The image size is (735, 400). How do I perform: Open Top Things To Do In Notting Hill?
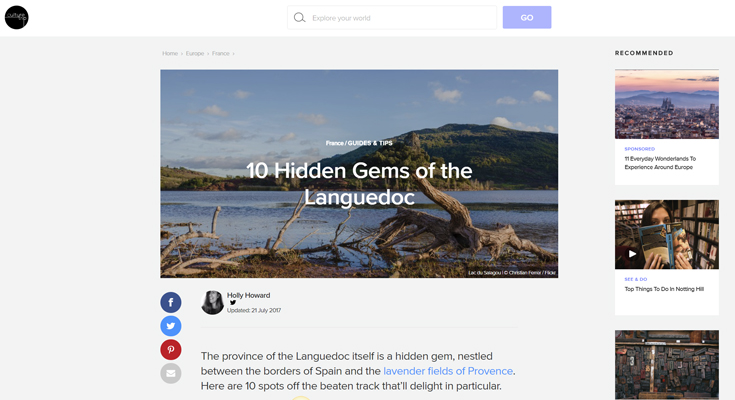664,289
